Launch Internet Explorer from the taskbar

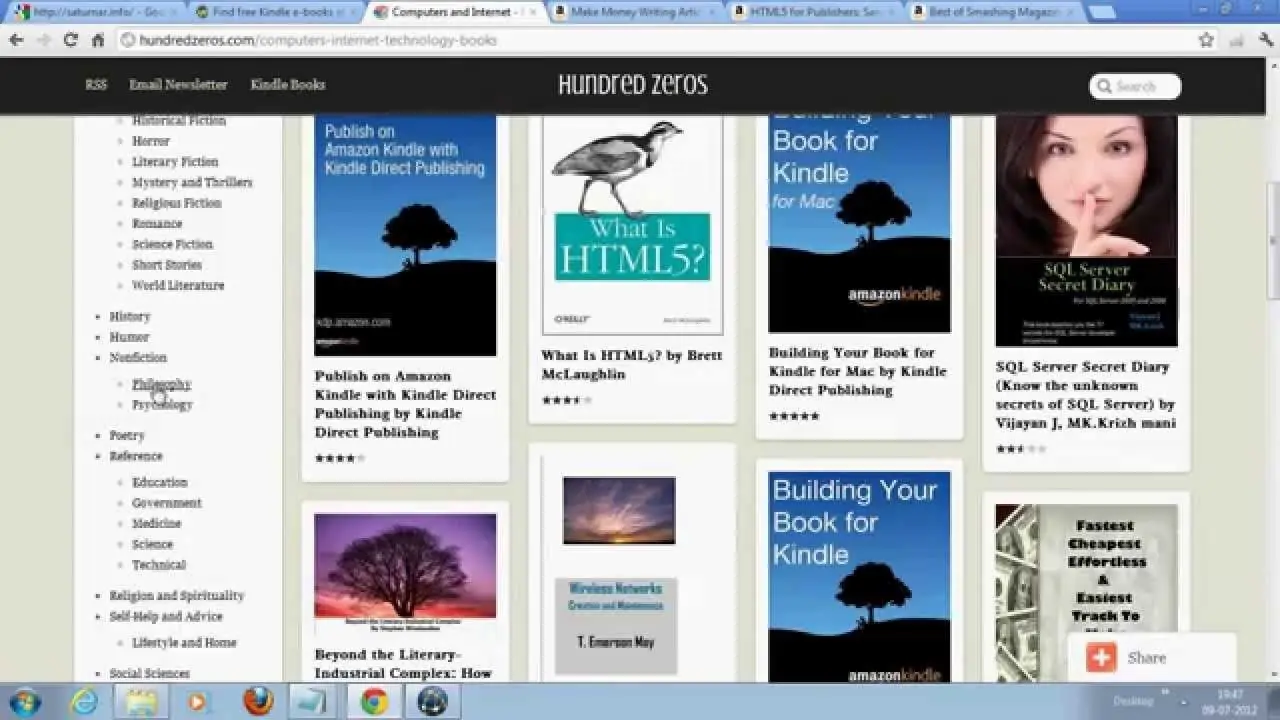(84, 701)
